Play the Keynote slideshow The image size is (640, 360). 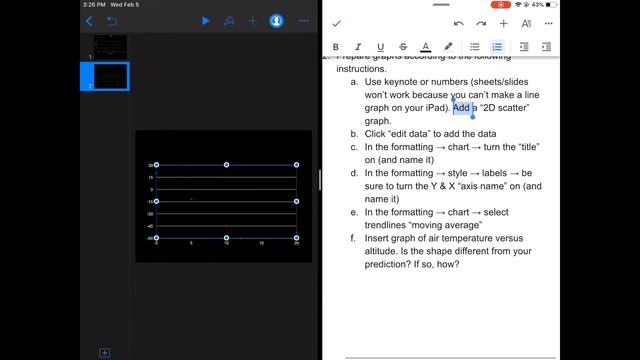(206, 21)
